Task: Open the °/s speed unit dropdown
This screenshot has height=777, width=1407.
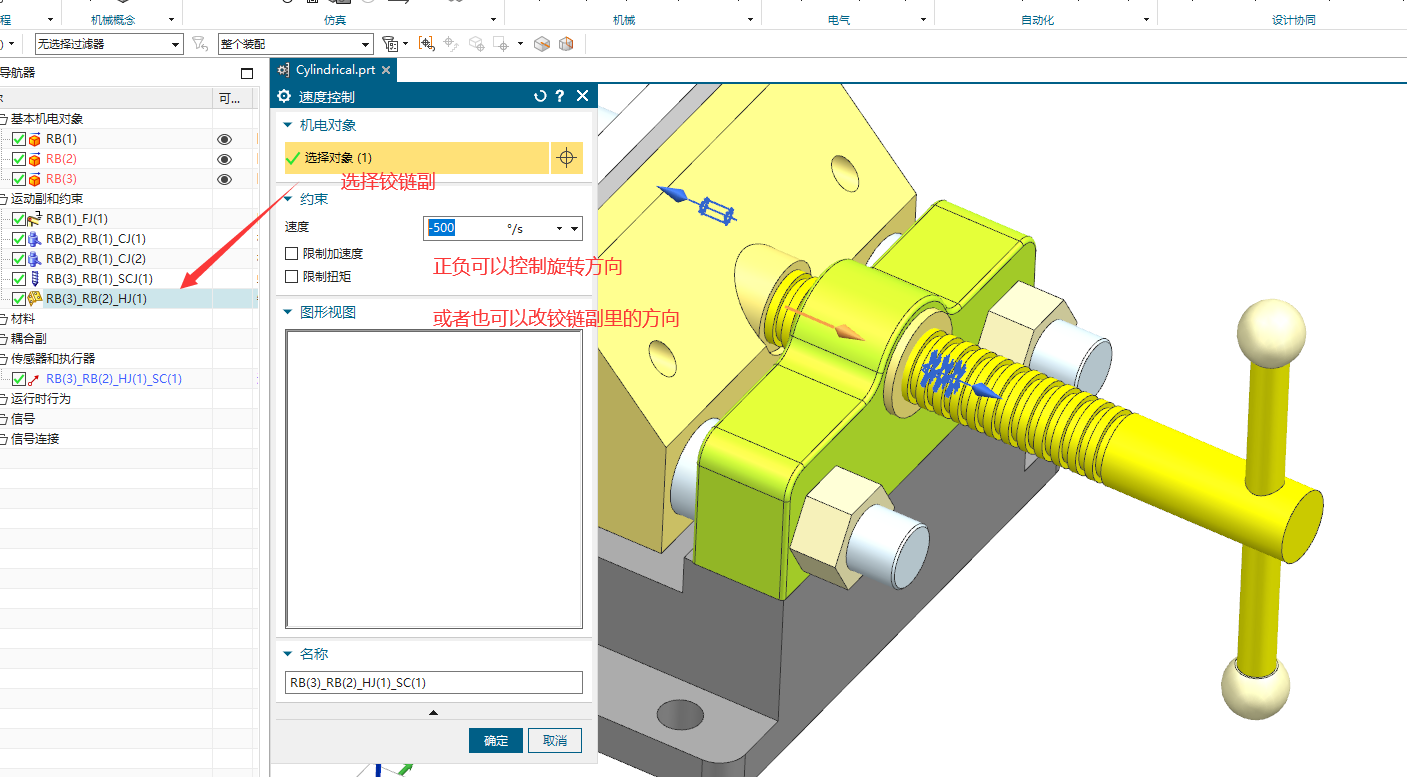Action: click(x=559, y=229)
